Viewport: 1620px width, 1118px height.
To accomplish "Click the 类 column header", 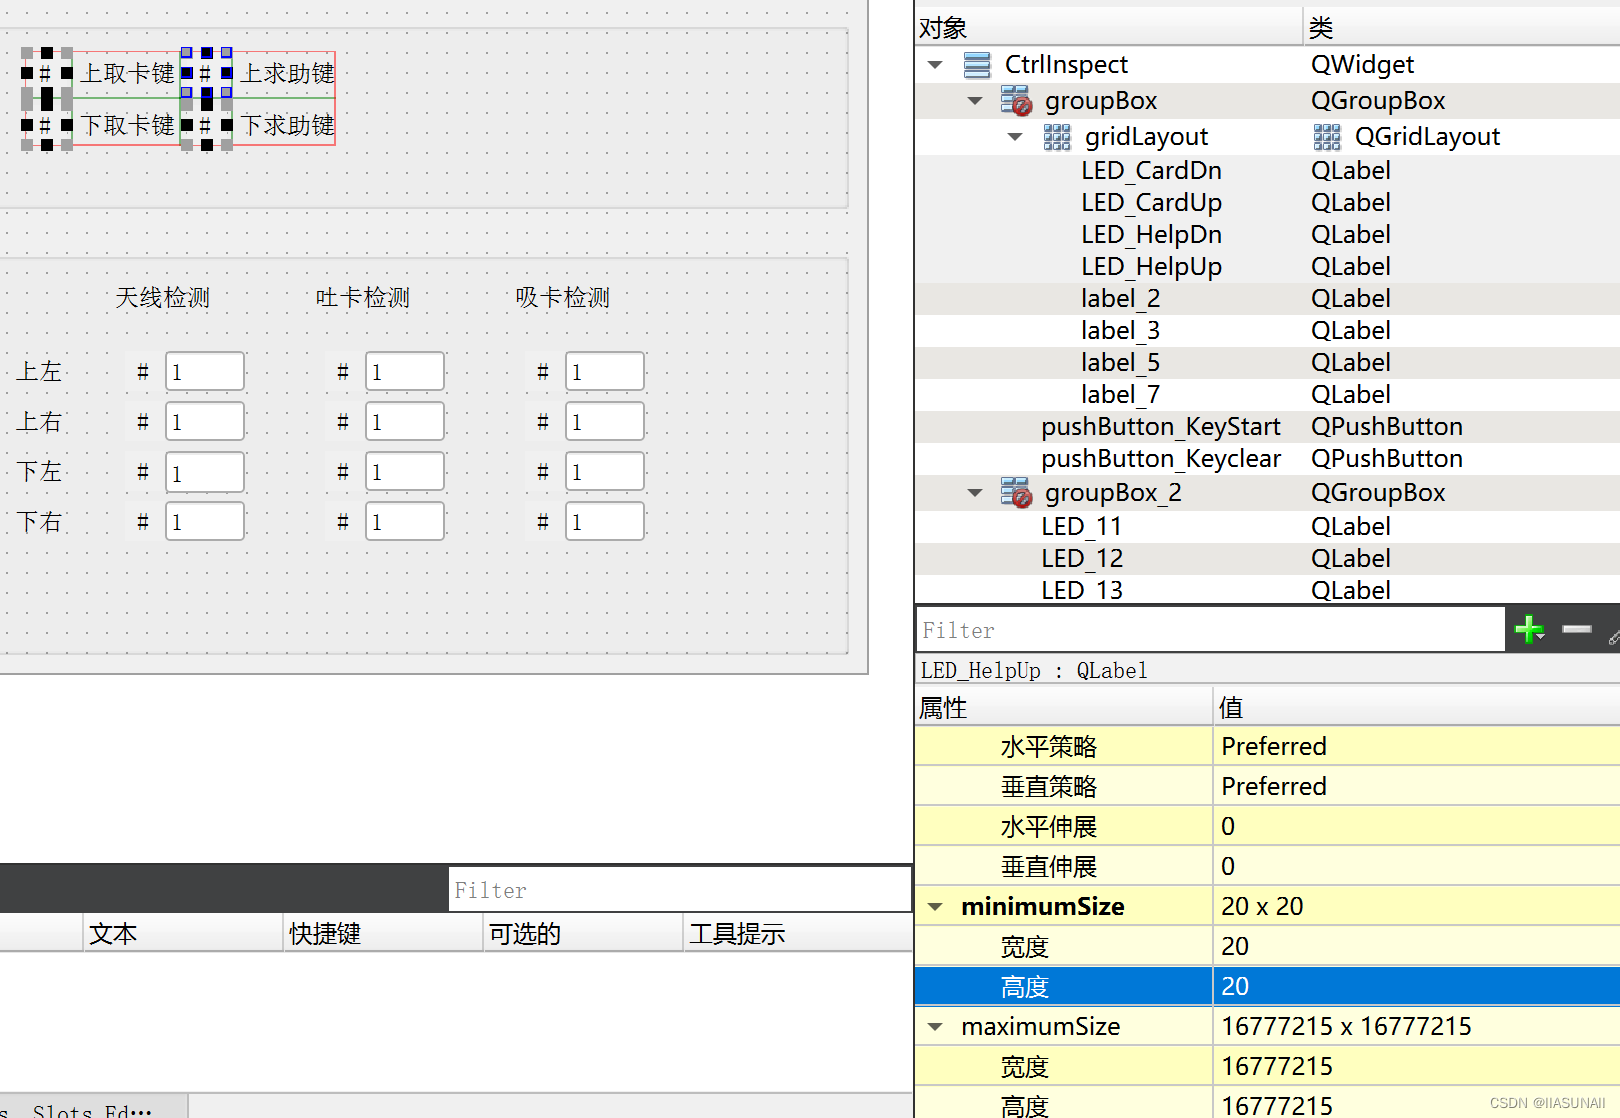I will (x=1462, y=27).
